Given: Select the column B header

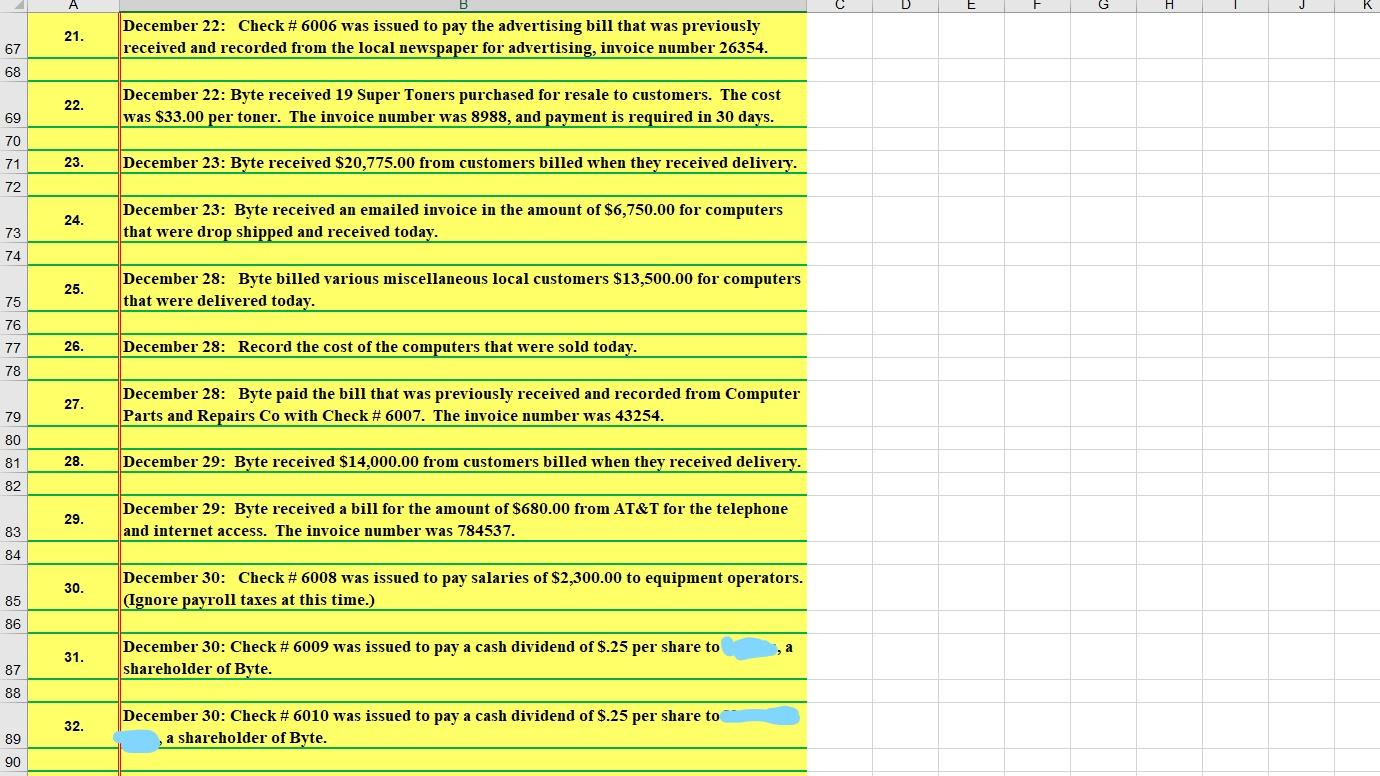Looking at the screenshot, I should (x=462, y=5).
